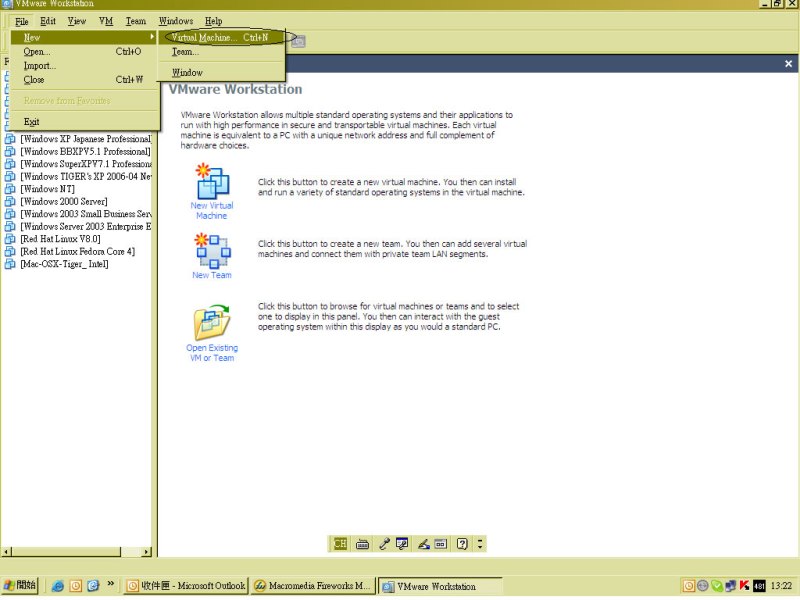The image size is (800, 600).
Task: Click the green shield tray icon
Action: pos(717,586)
